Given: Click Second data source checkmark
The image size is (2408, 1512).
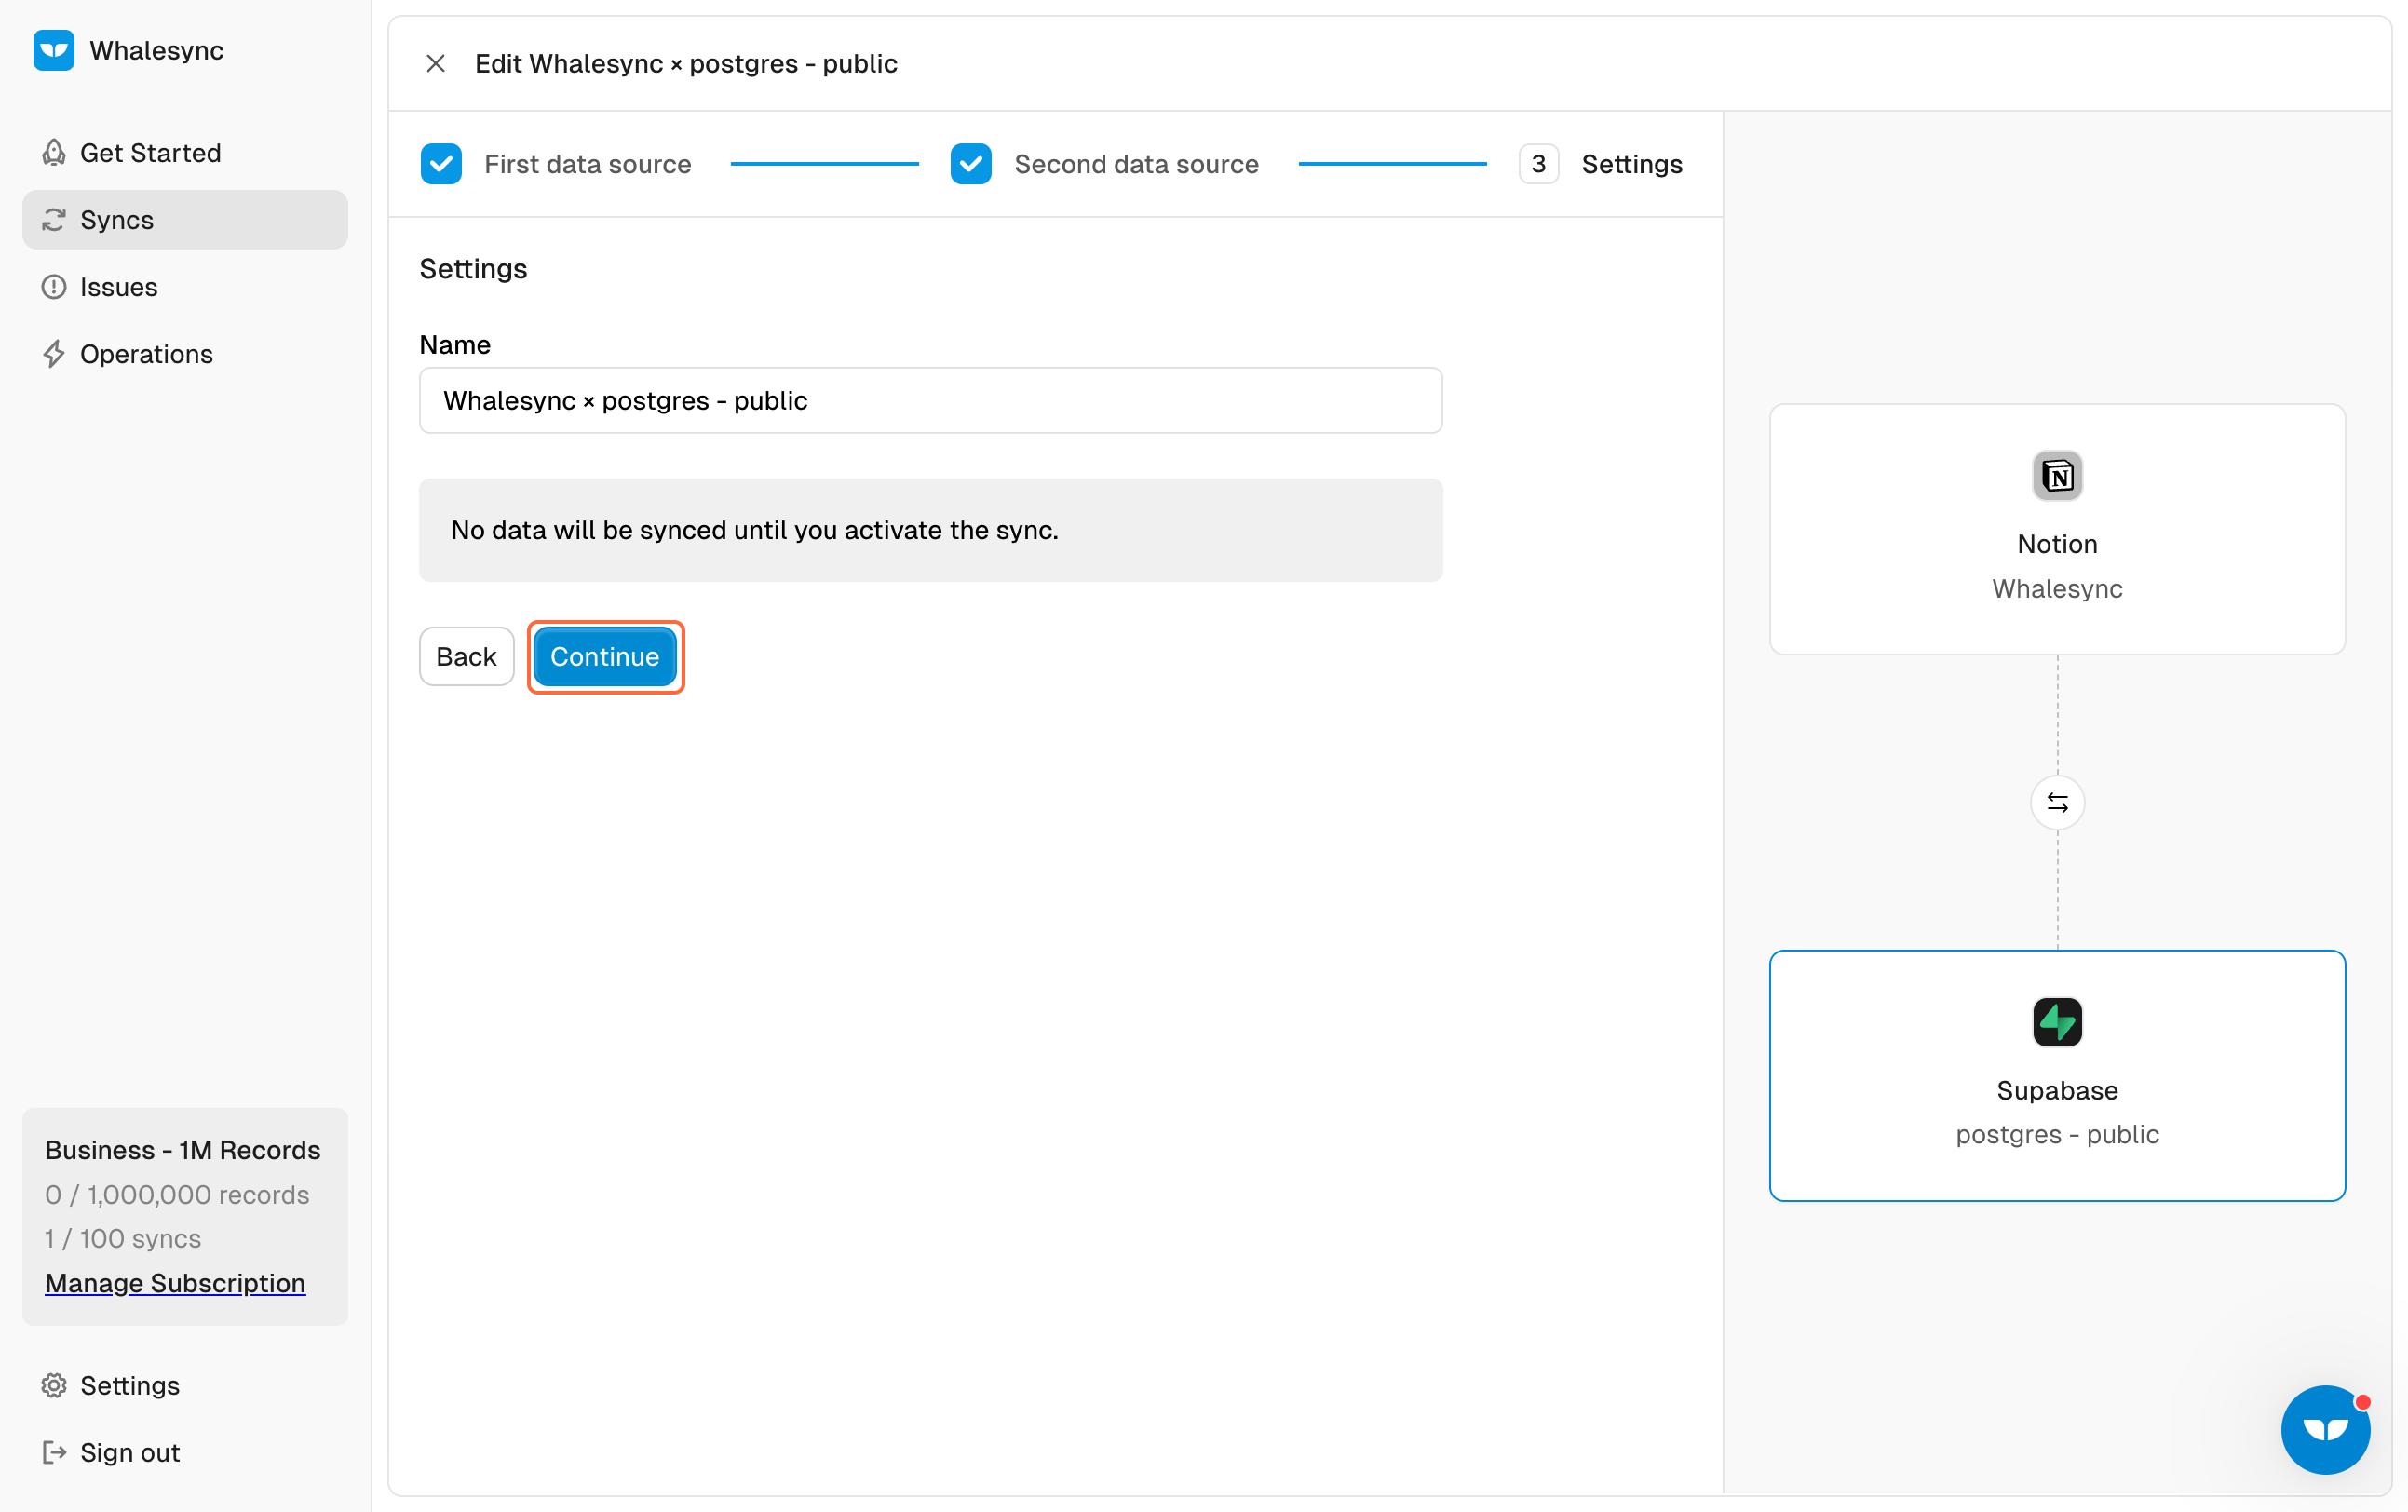Looking at the screenshot, I should [x=970, y=164].
